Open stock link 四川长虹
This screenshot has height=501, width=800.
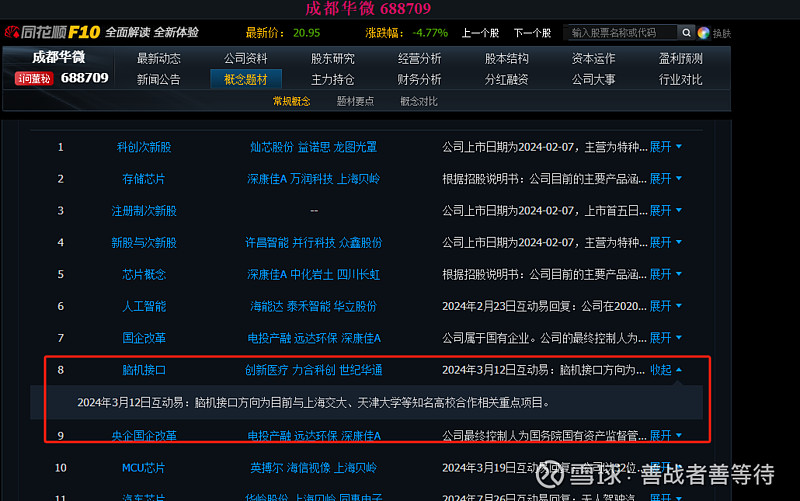click(x=358, y=274)
